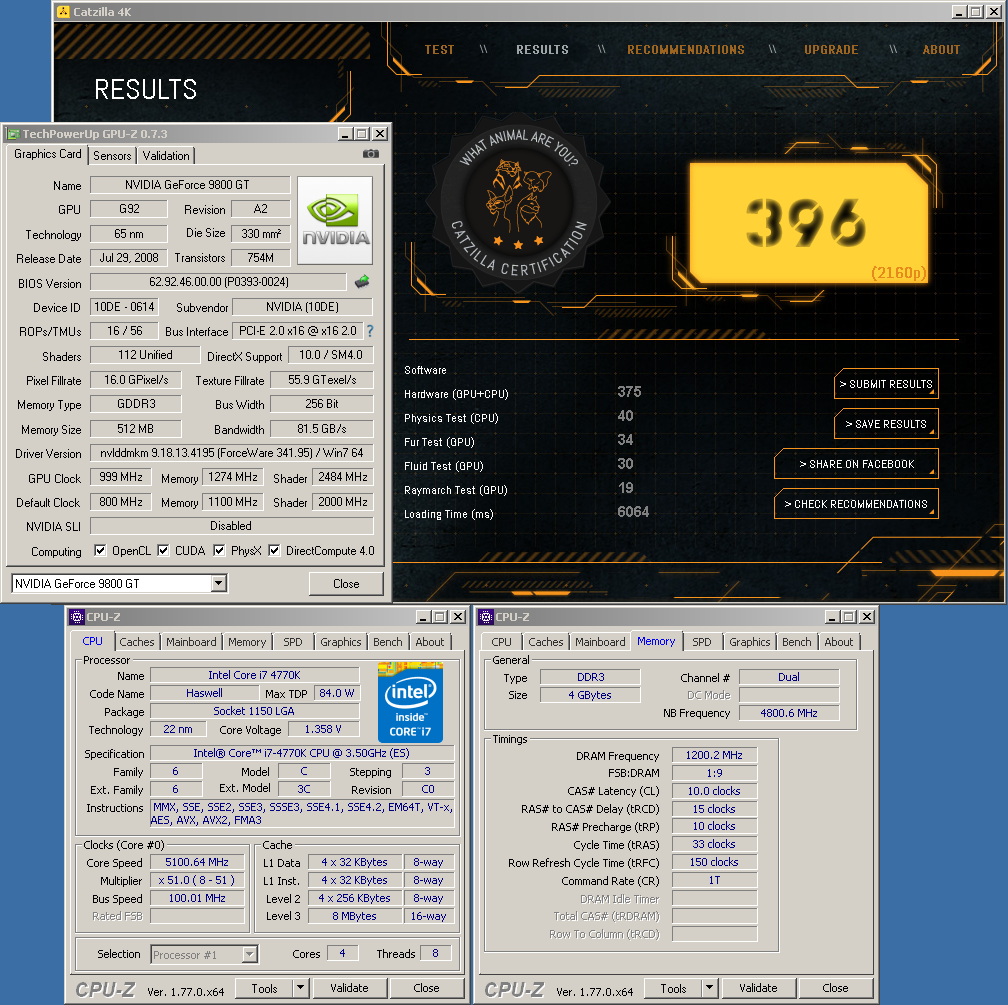Open the ABOUT section in Catzilla
The width and height of the screenshot is (1008, 1005).
tap(941, 50)
